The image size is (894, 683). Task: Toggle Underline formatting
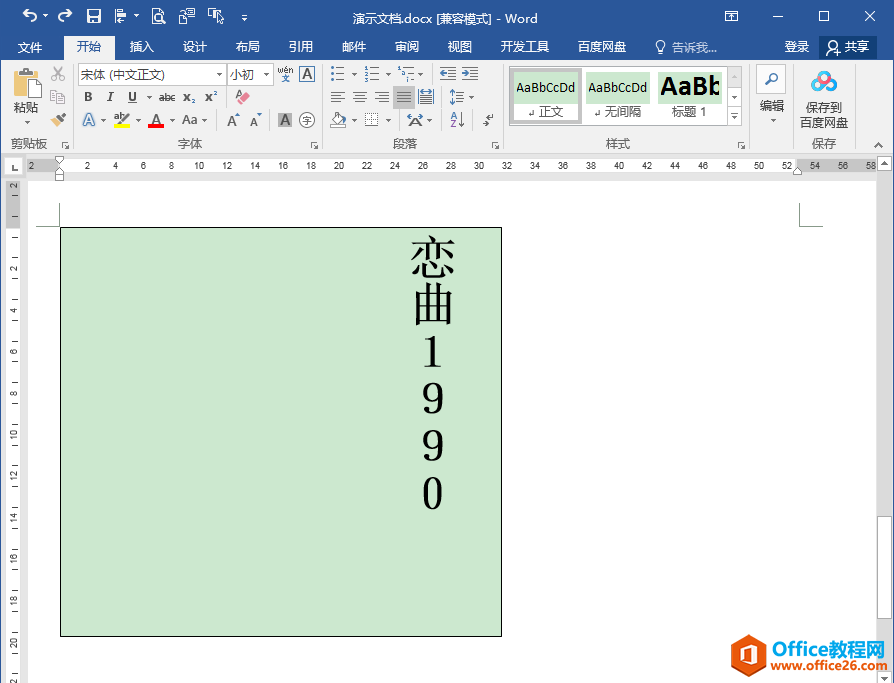click(132, 97)
